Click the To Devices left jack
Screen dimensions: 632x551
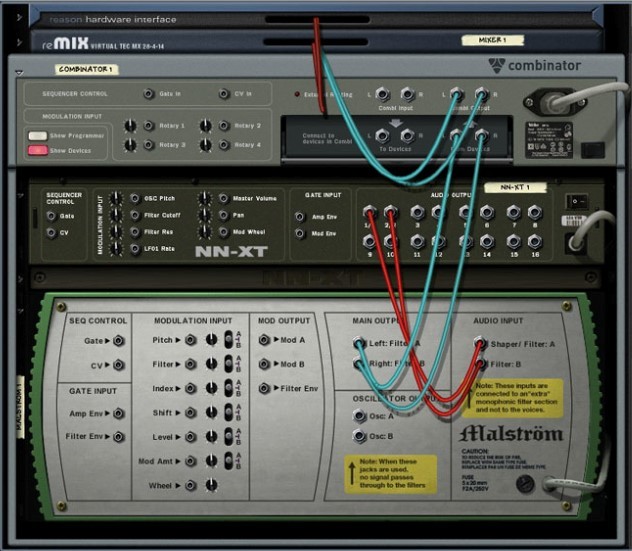coord(383,136)
